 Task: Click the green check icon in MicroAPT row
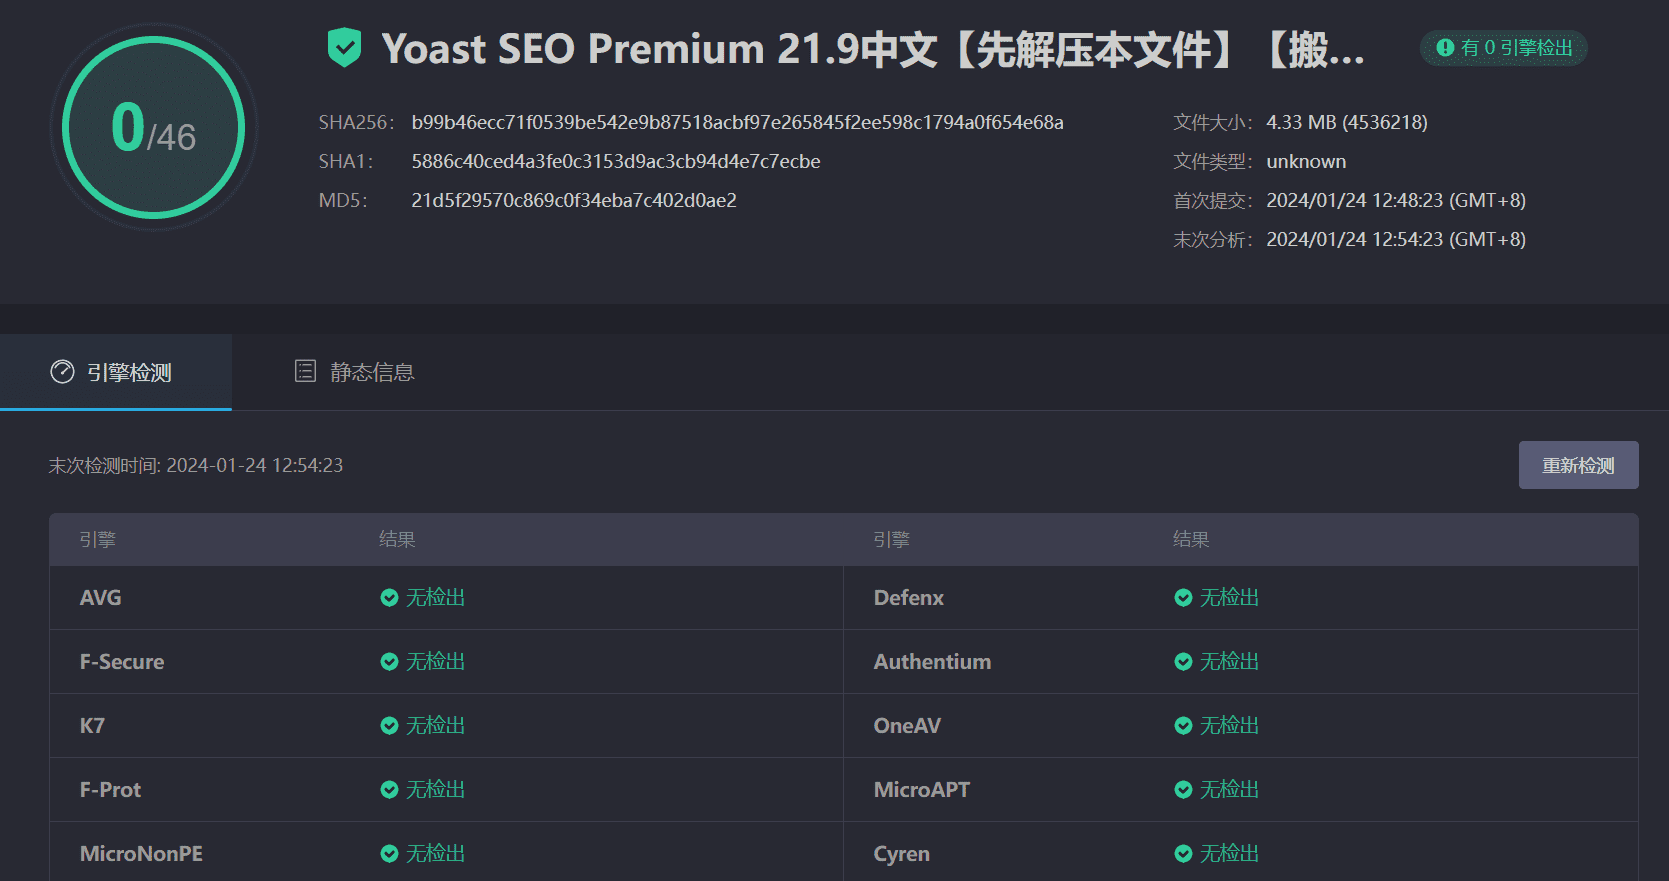[x=1183, y=790]
